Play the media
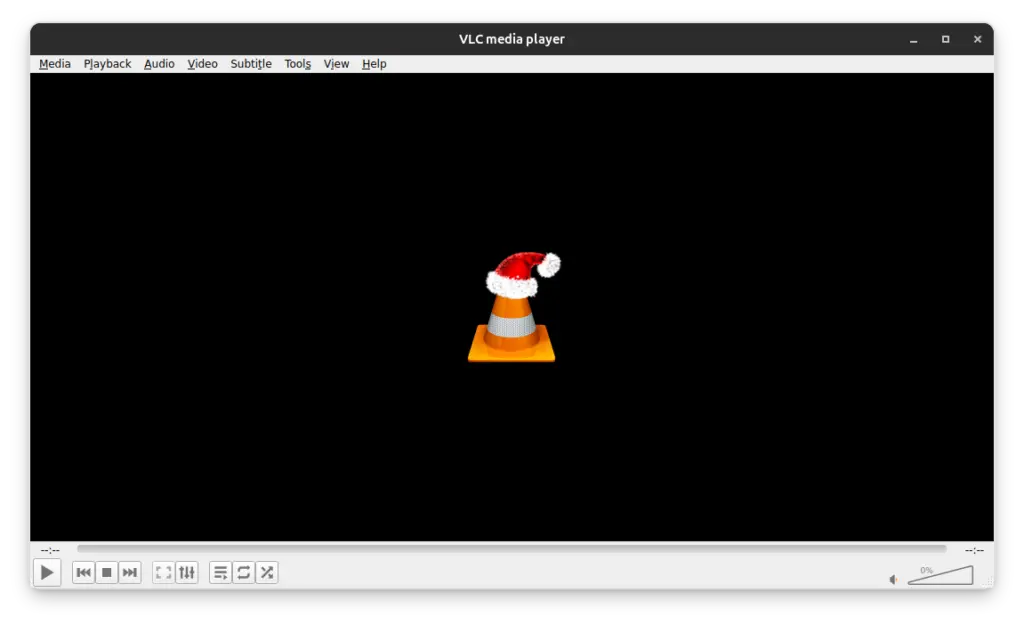The image size is (1024, 625). 47,572
